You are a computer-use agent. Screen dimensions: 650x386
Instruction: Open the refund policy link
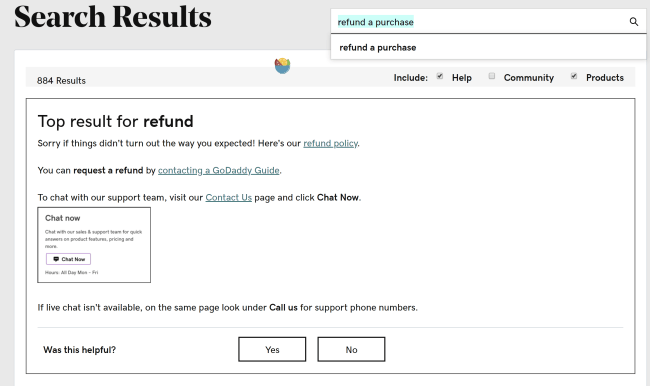tap(330, 143)
